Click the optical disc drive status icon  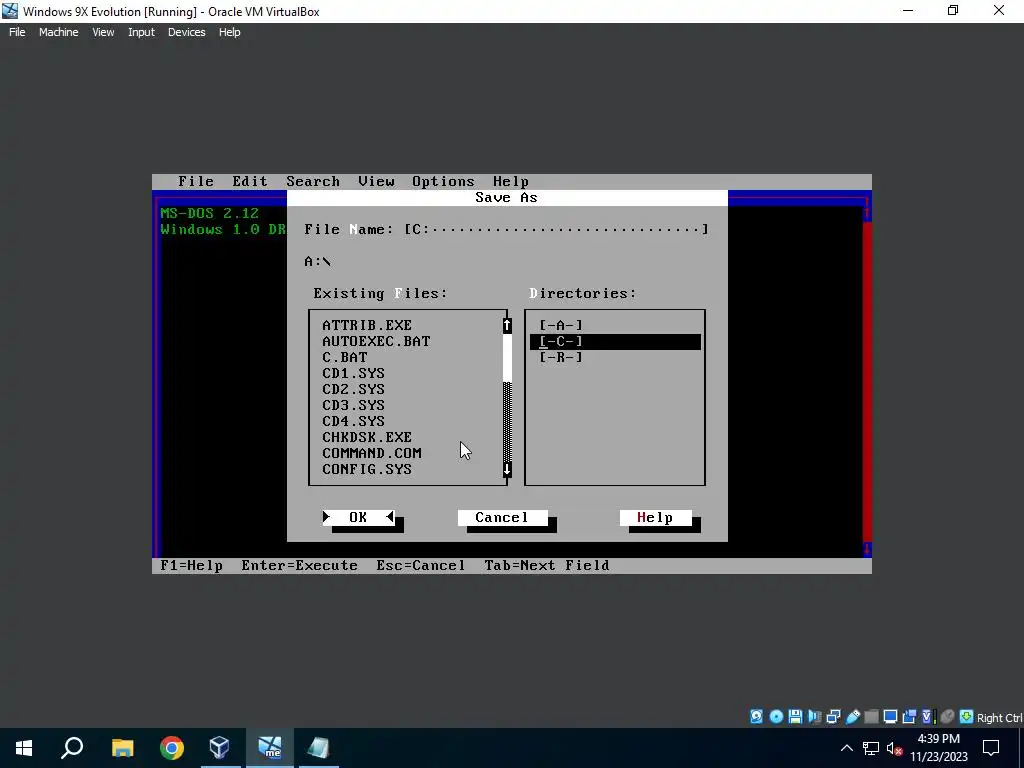776,716
